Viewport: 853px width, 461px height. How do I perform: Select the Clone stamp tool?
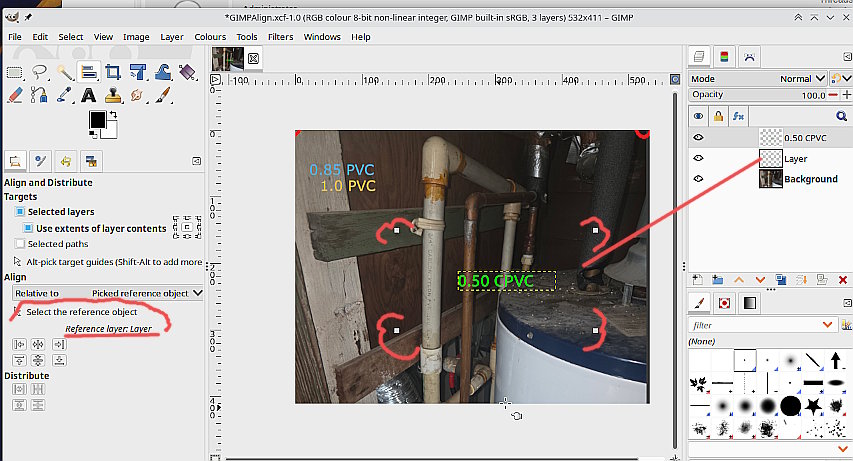[x=113, y=96]
